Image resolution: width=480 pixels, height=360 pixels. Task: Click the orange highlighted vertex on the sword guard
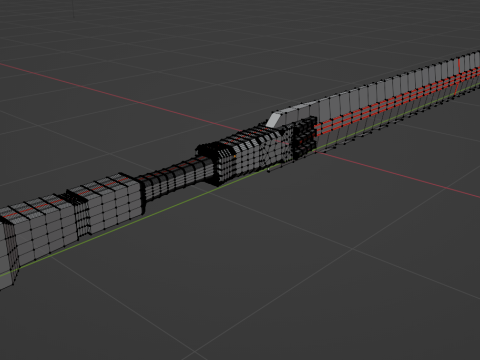click(235, 156)
